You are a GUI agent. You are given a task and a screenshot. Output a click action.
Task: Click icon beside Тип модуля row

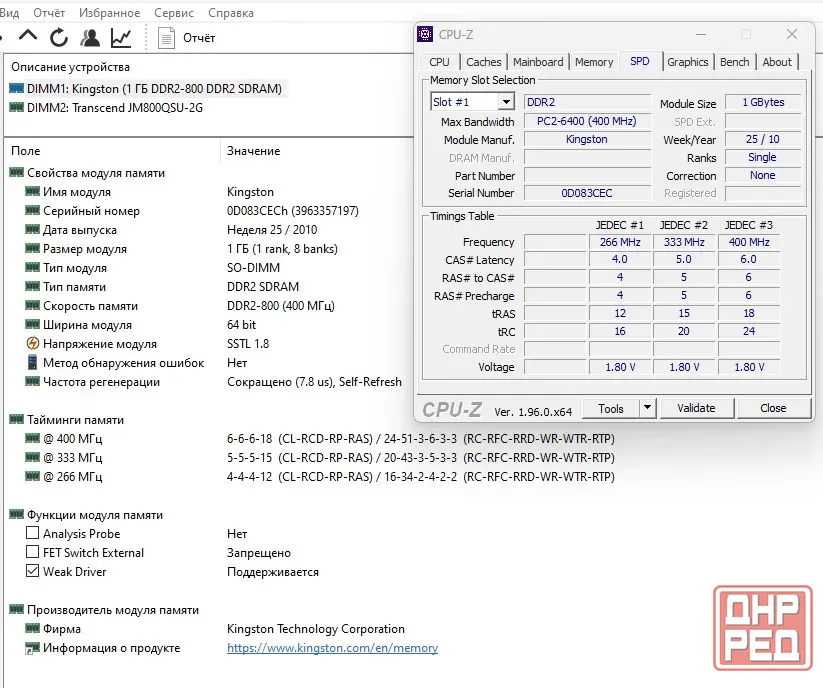point(33,267)
